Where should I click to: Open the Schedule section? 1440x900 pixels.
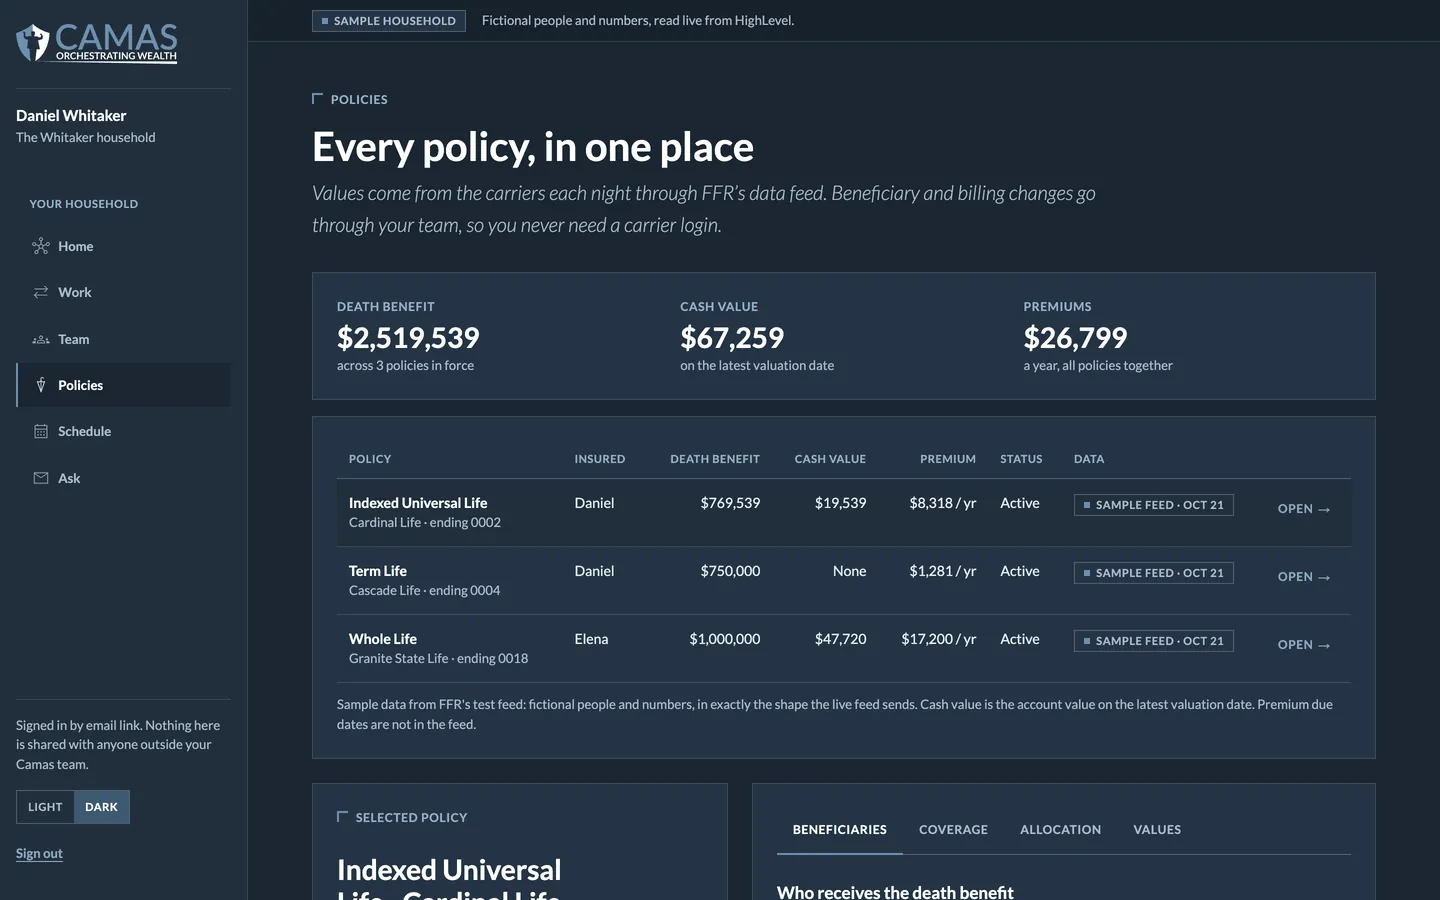[x=124, y=431]
